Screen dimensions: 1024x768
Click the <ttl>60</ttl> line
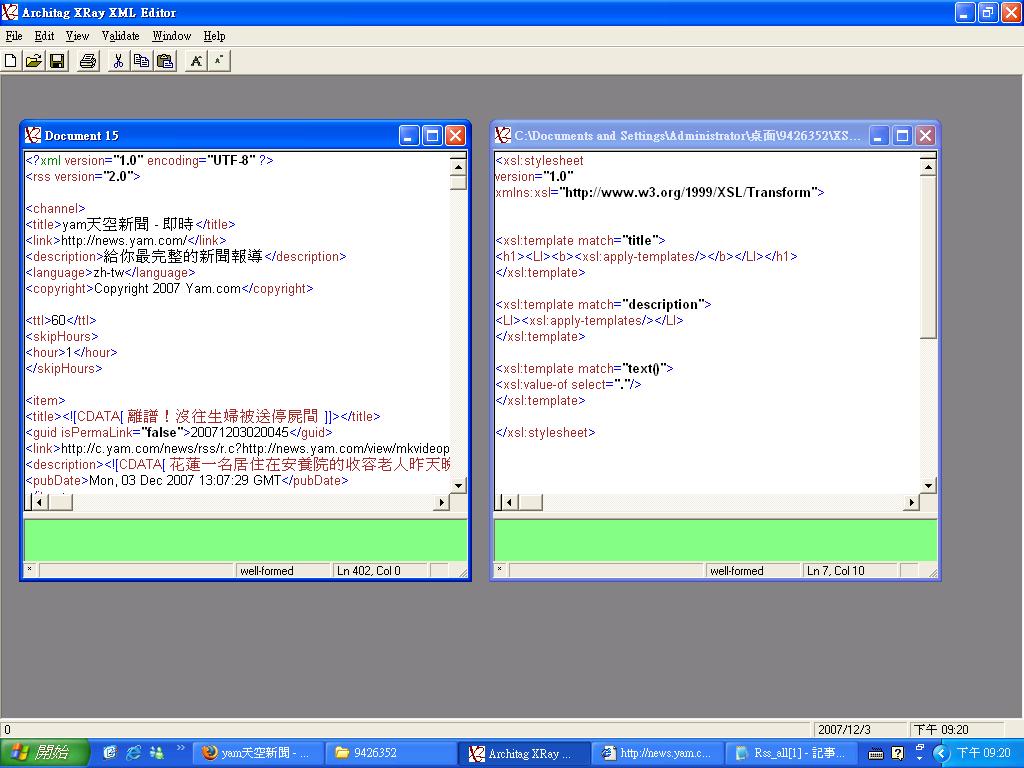point(61,320)
